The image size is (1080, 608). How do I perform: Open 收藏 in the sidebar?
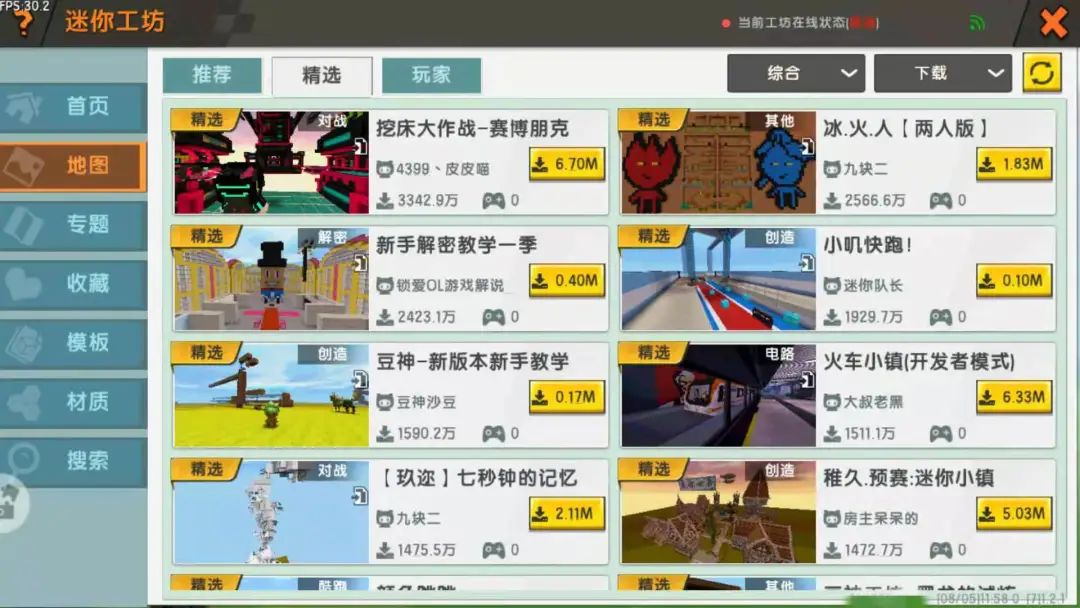(74, 284)
